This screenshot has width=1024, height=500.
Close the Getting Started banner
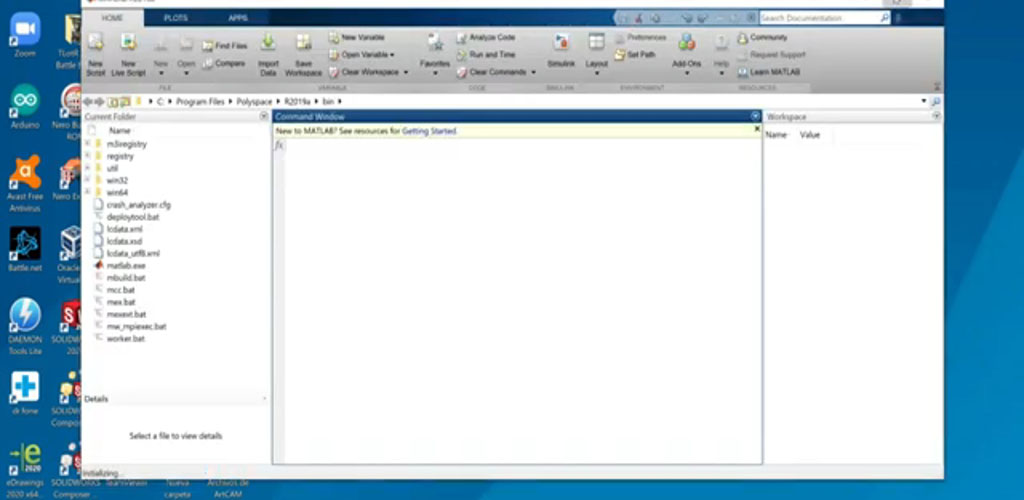[757, 129]
